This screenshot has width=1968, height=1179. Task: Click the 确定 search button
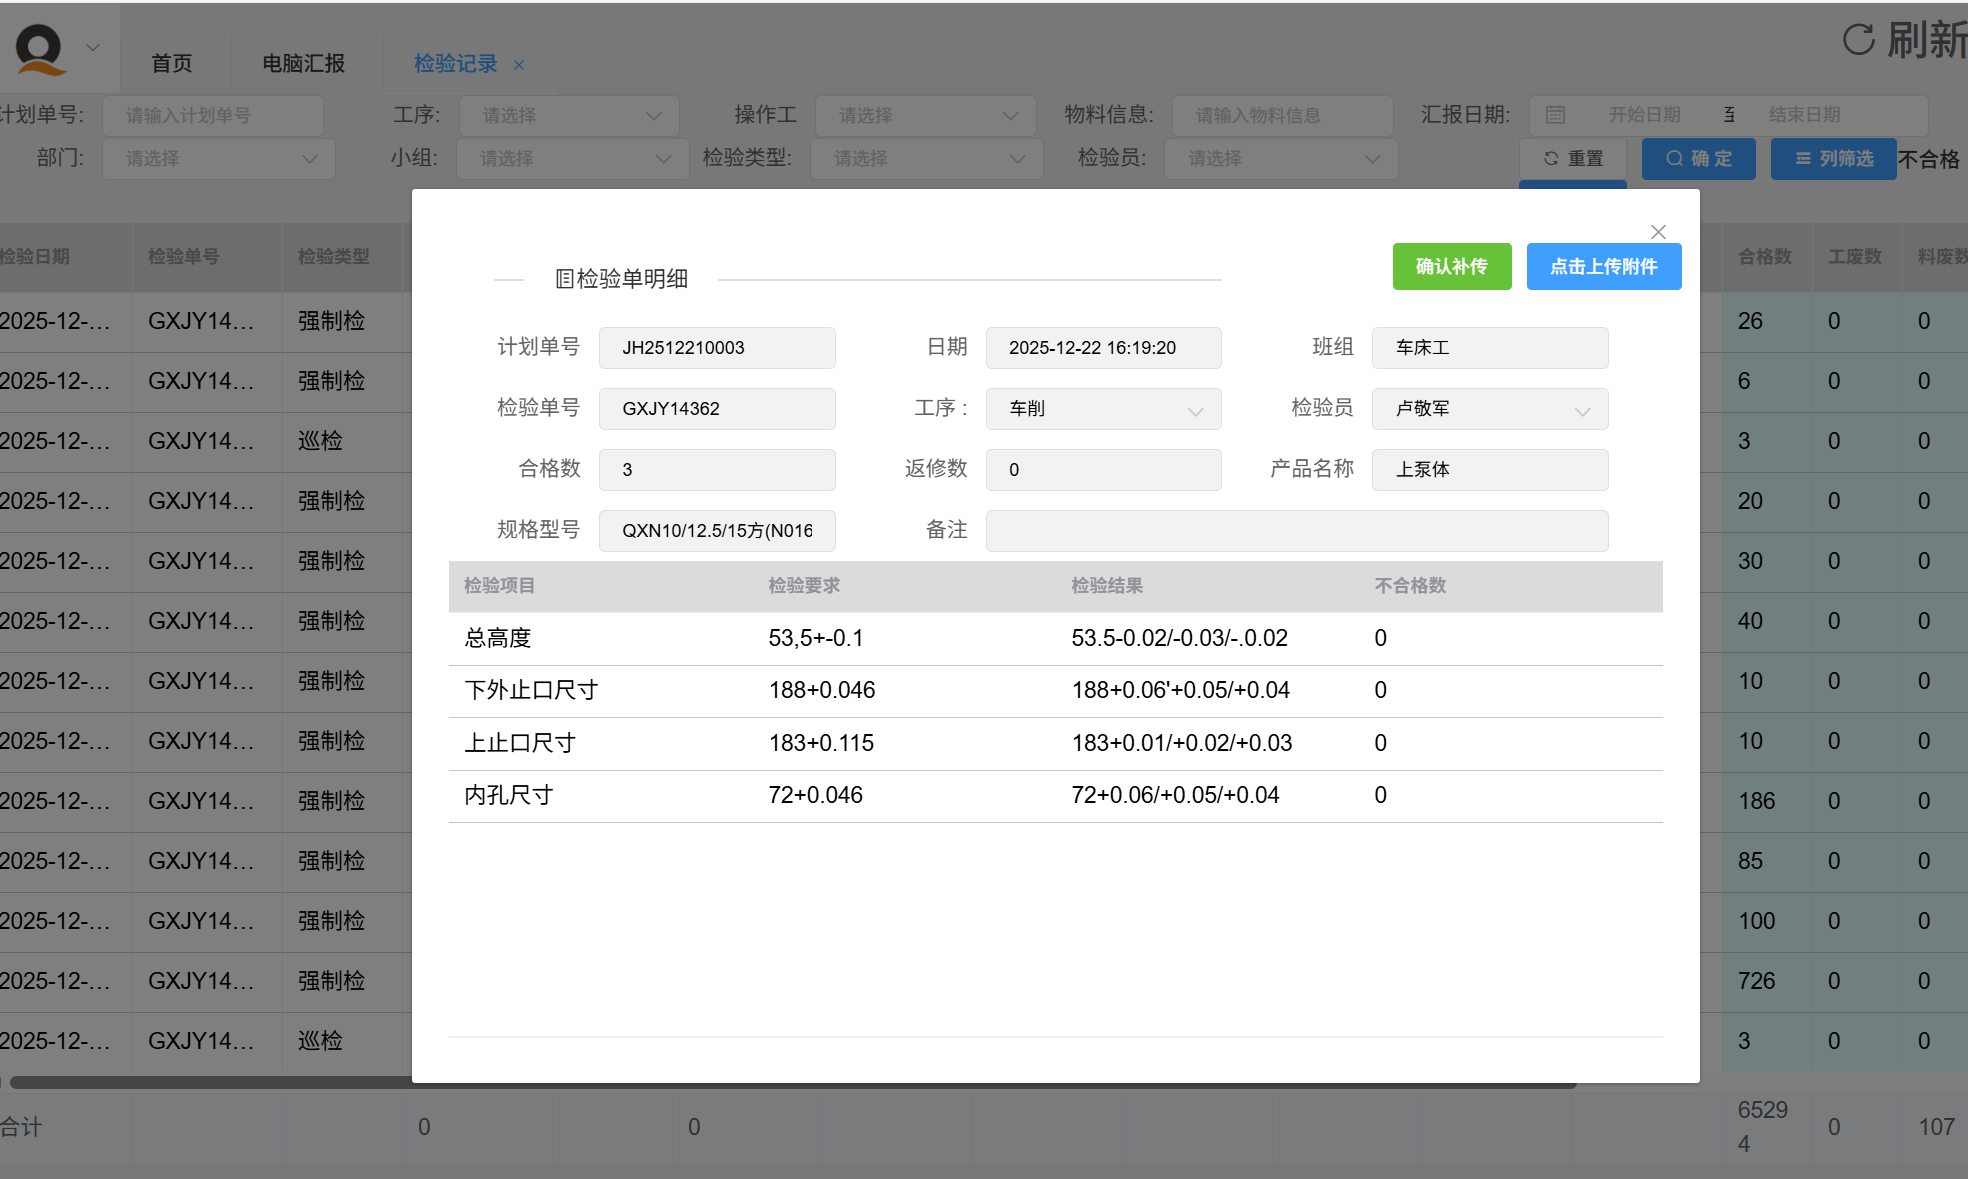(1698, 159)
